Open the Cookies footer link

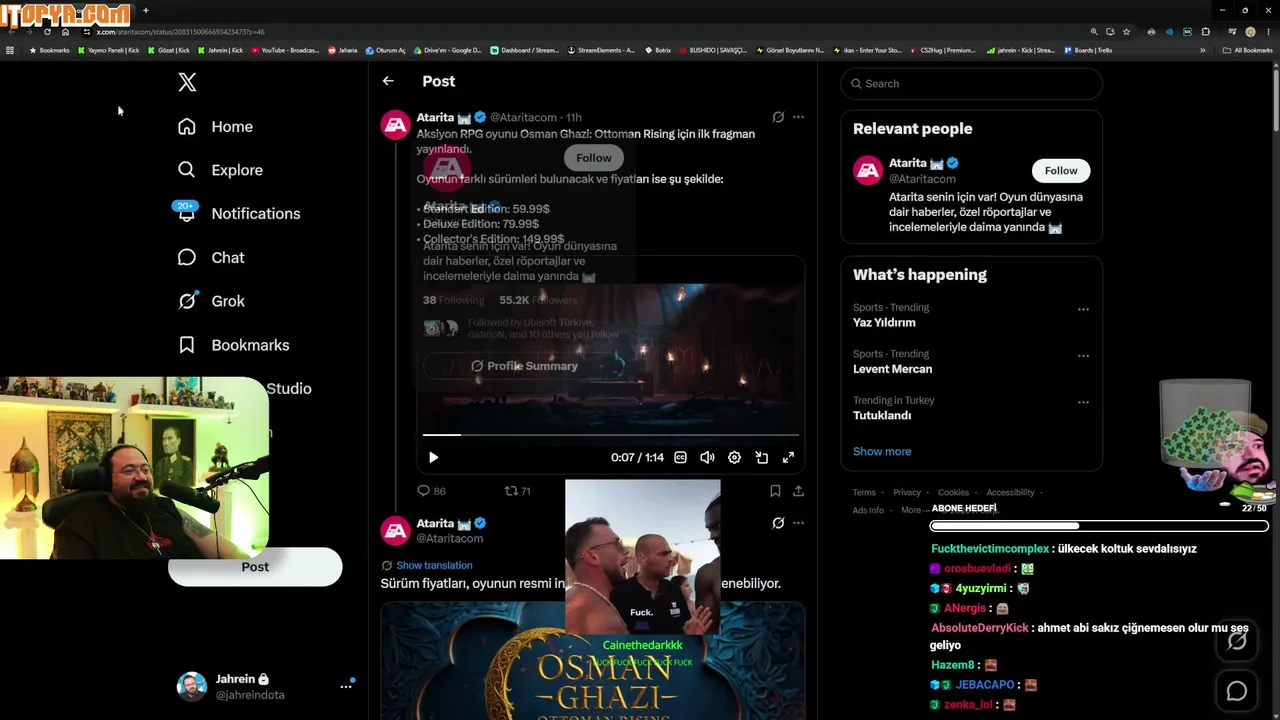click(953, 492)
